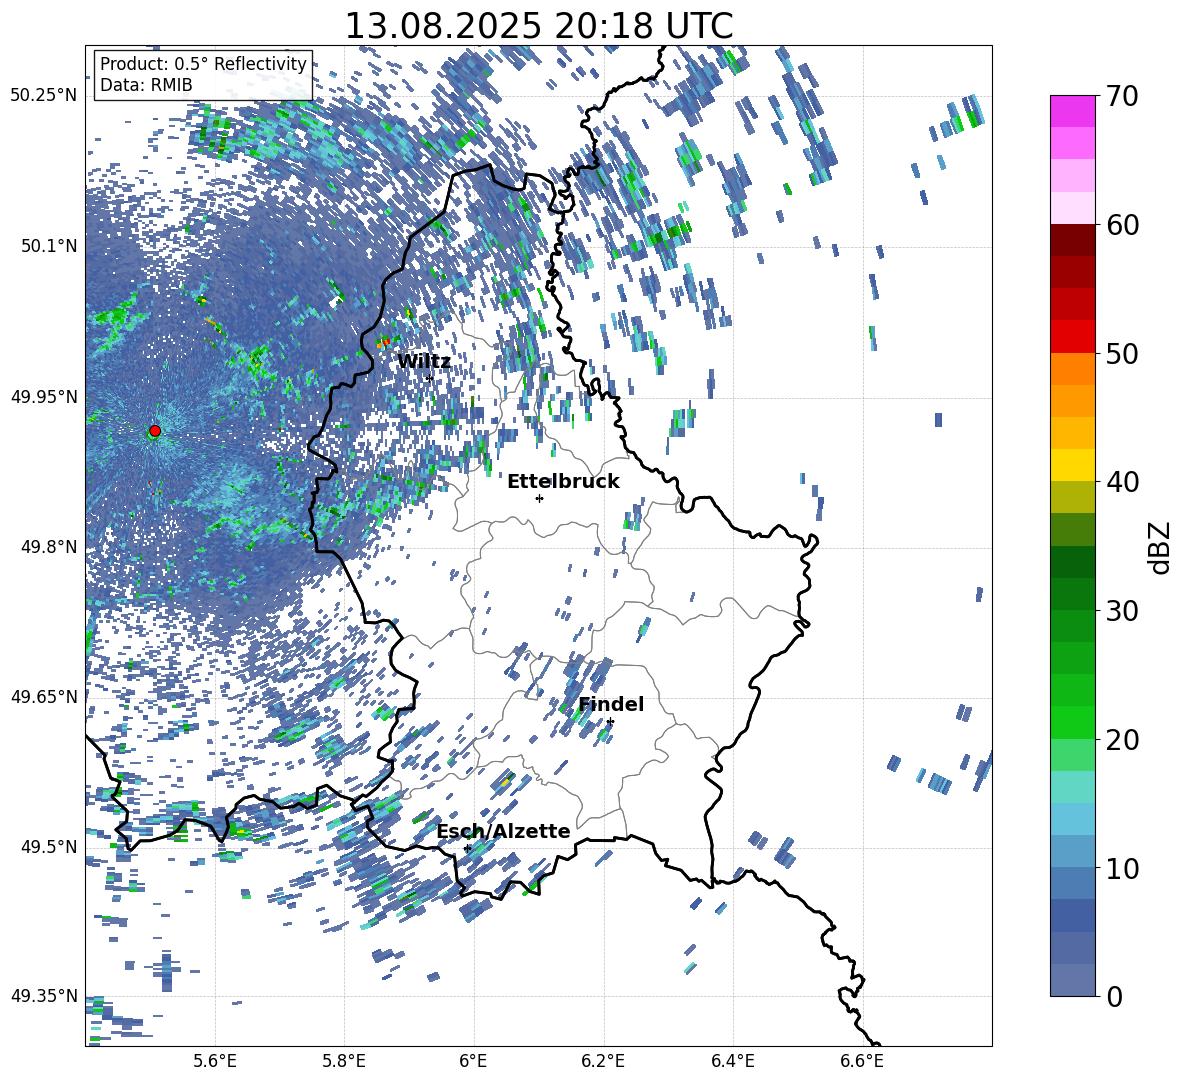Image resolution: width=1184 pixels, height=1081 pixels.
Task: Click the 50.25°N latitude label
Action: click(x=44, y=96)
